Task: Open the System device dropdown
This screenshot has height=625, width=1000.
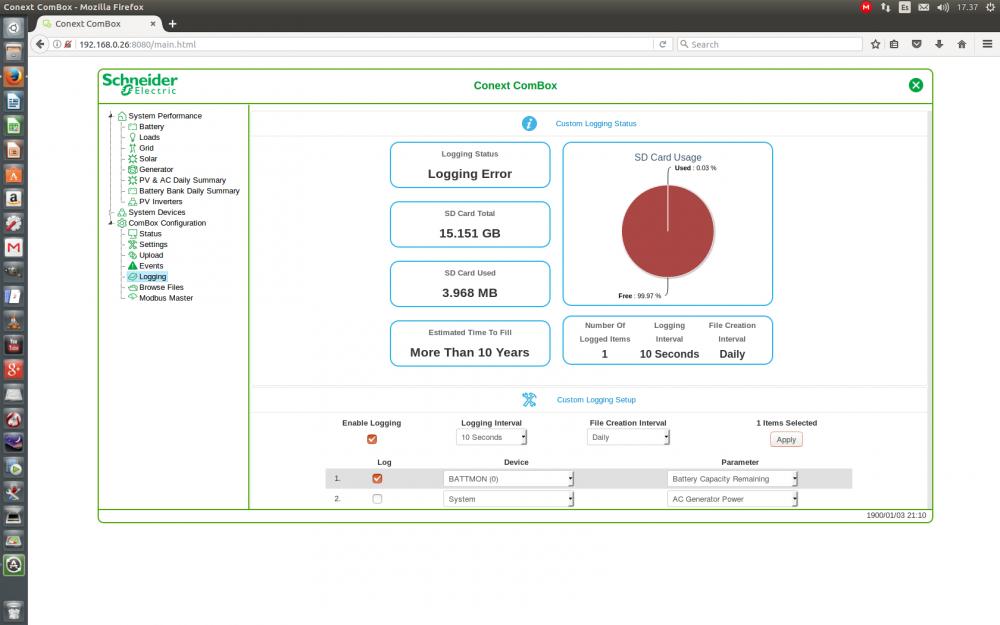Action: 508,499
